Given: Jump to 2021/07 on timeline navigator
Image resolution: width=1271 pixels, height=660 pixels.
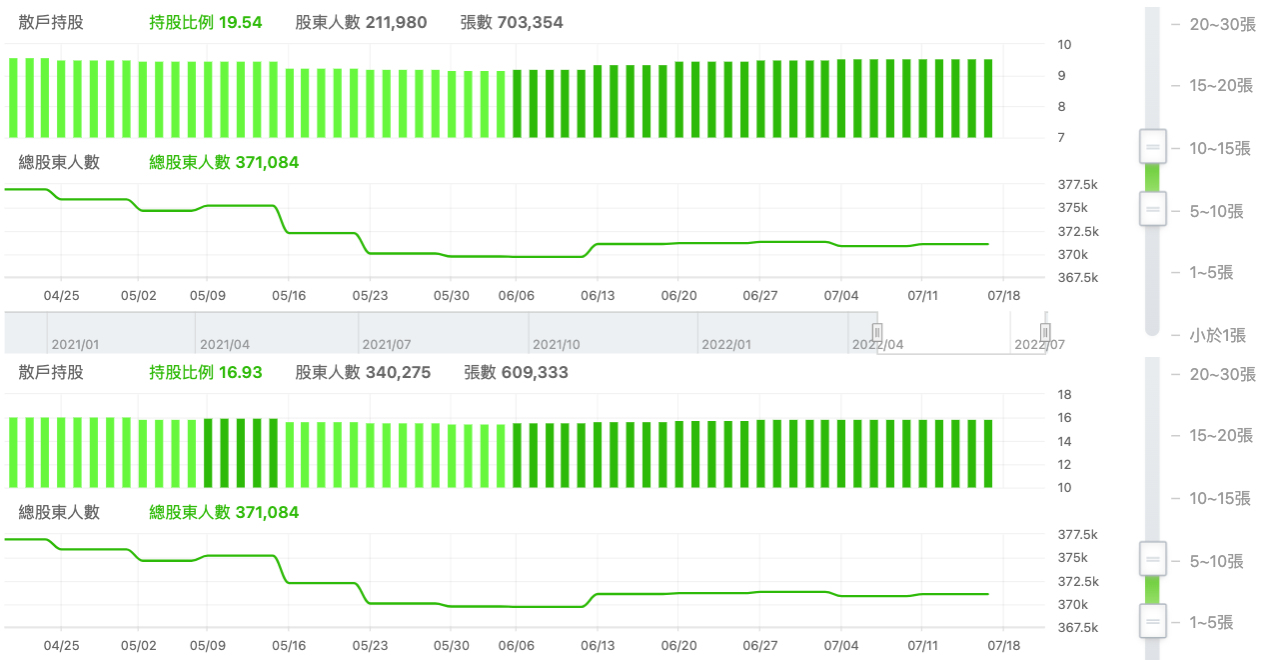Looking at the screenshot, I should 386,344.
